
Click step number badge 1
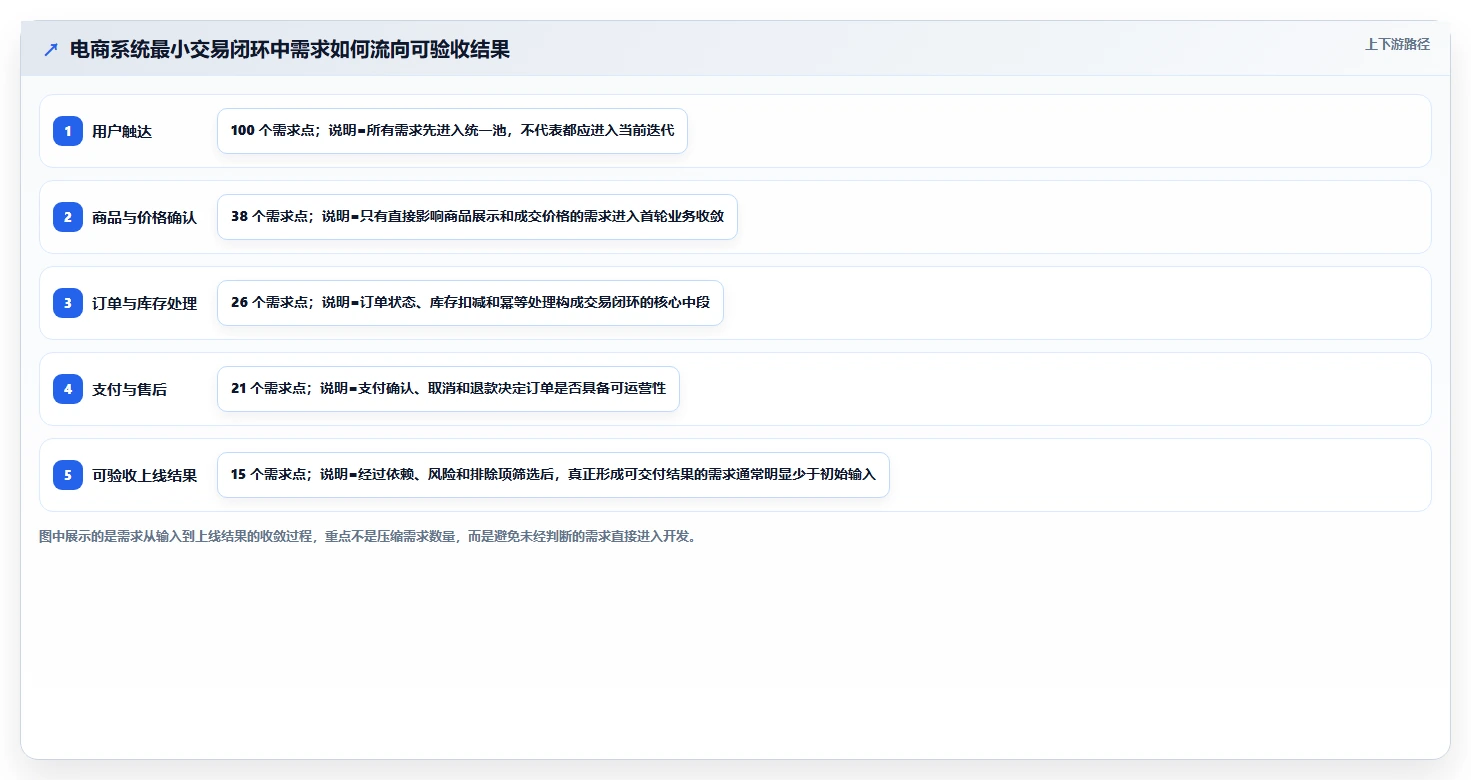68,131
